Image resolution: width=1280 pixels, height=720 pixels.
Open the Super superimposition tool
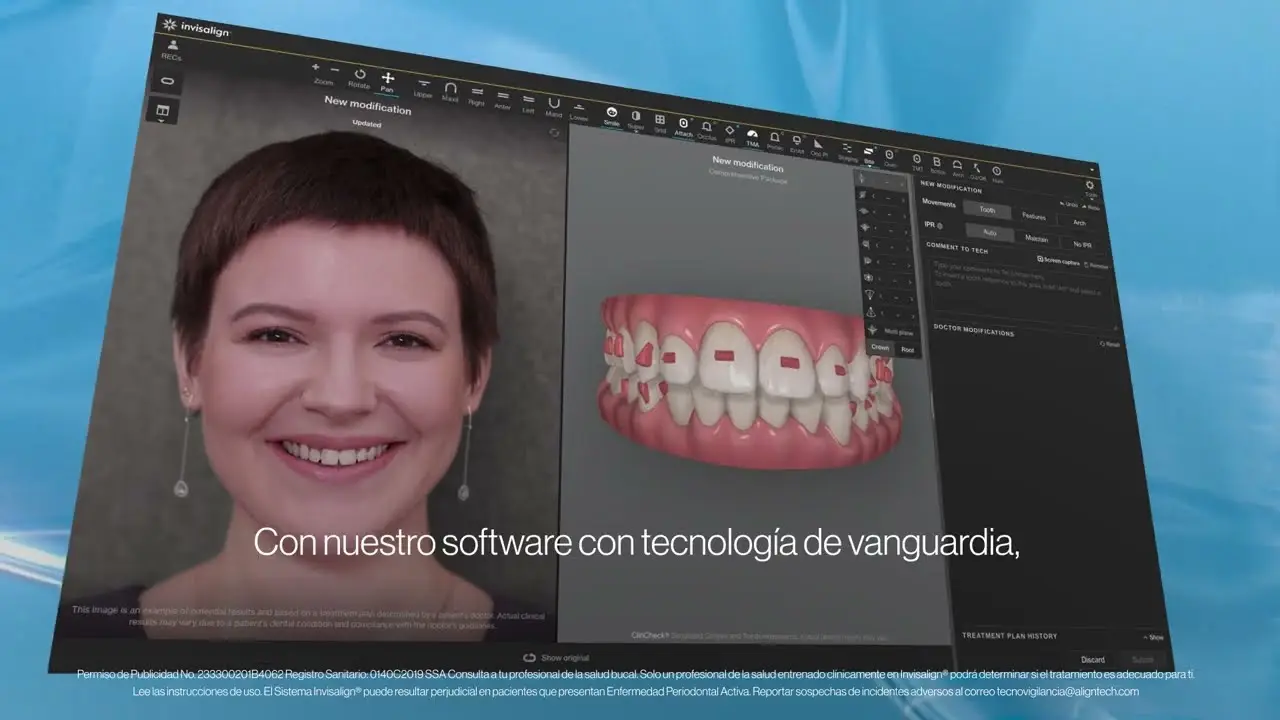[635, 121]
